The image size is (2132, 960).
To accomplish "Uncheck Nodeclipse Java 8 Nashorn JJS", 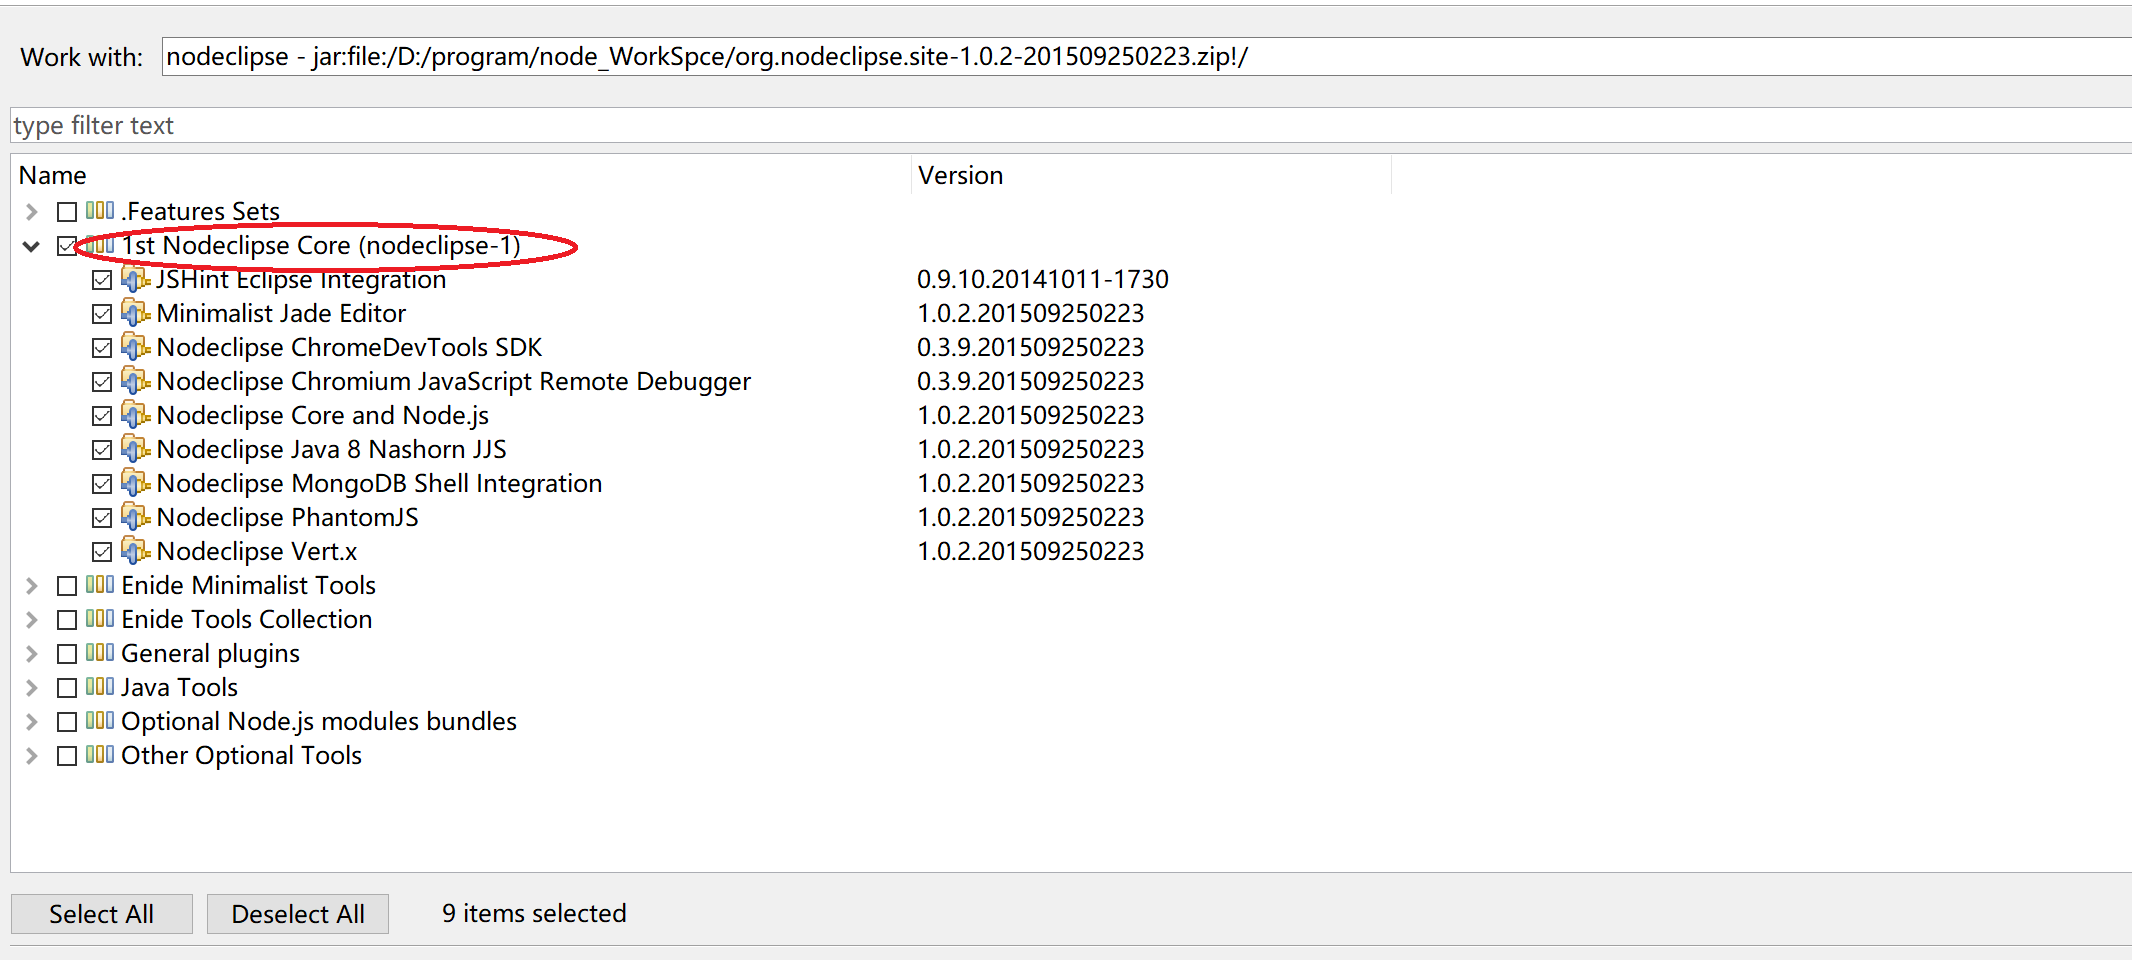I will click(103, 449).
